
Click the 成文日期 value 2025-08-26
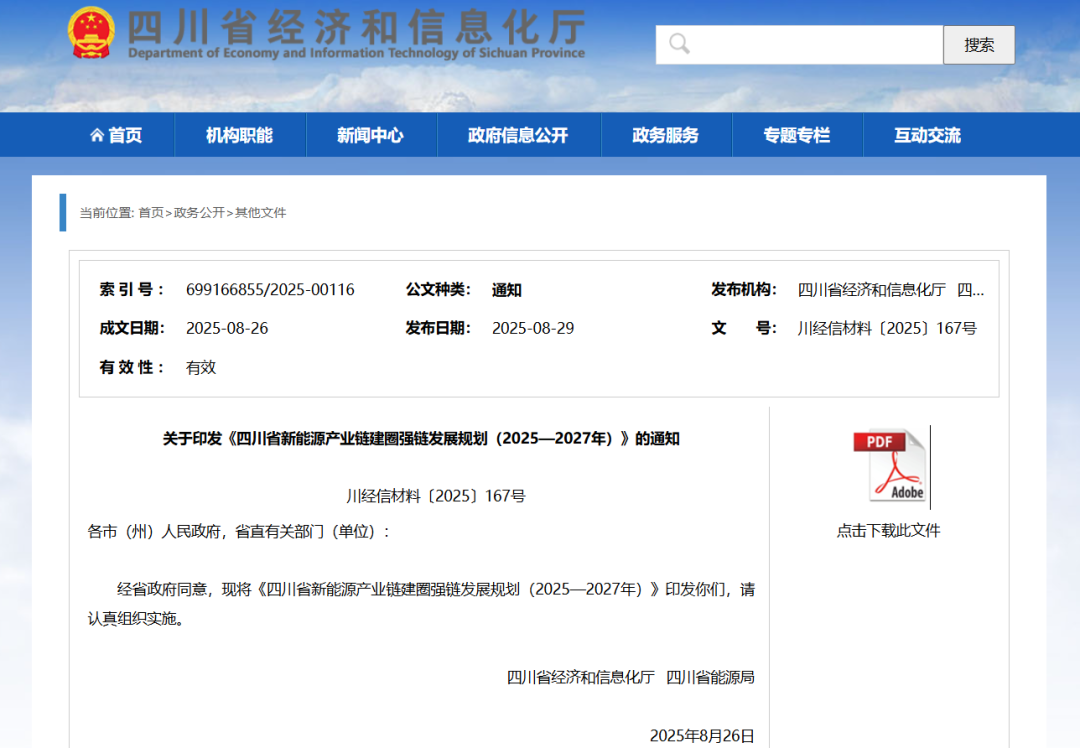tap(227, 329)
